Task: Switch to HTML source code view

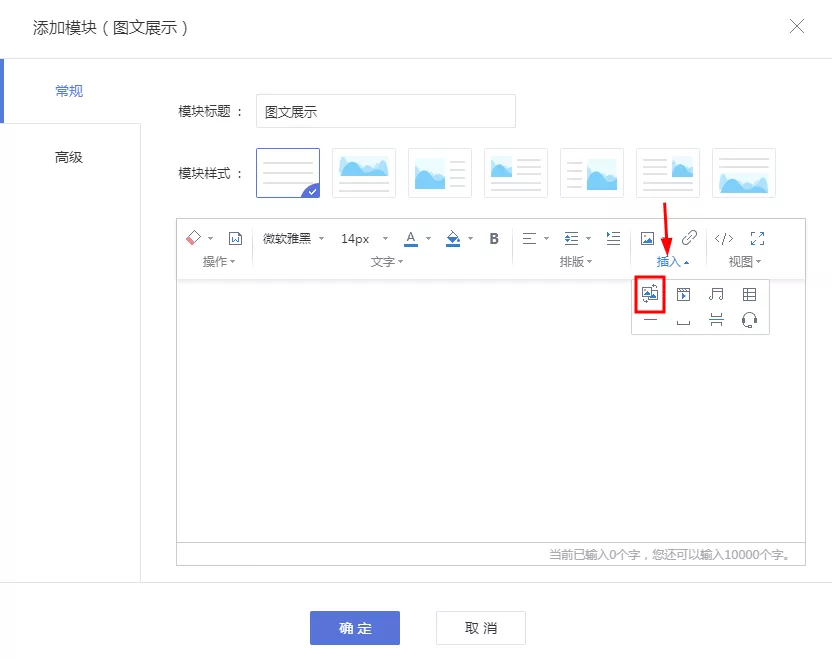Action: (724, 238)
